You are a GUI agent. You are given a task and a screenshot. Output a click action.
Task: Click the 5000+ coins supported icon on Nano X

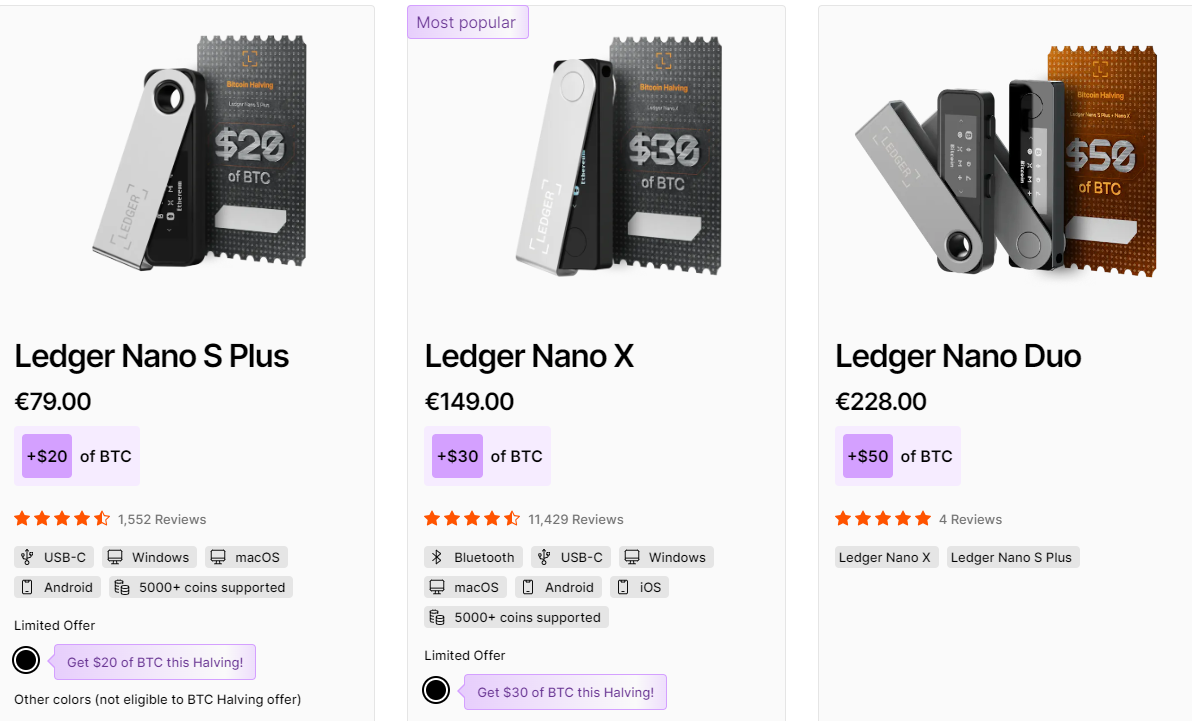(437, 617)
